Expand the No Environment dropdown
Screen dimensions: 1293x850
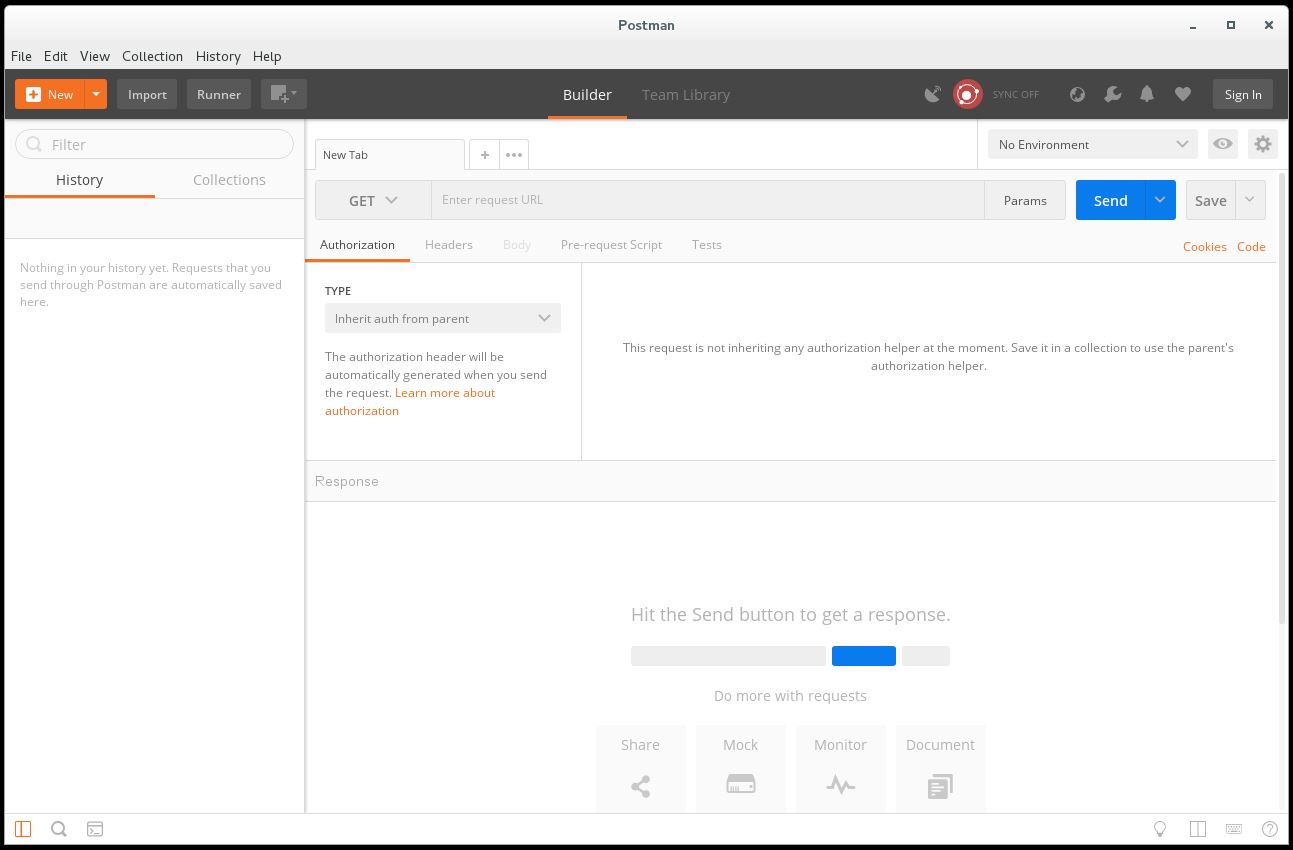point(1092,144)
